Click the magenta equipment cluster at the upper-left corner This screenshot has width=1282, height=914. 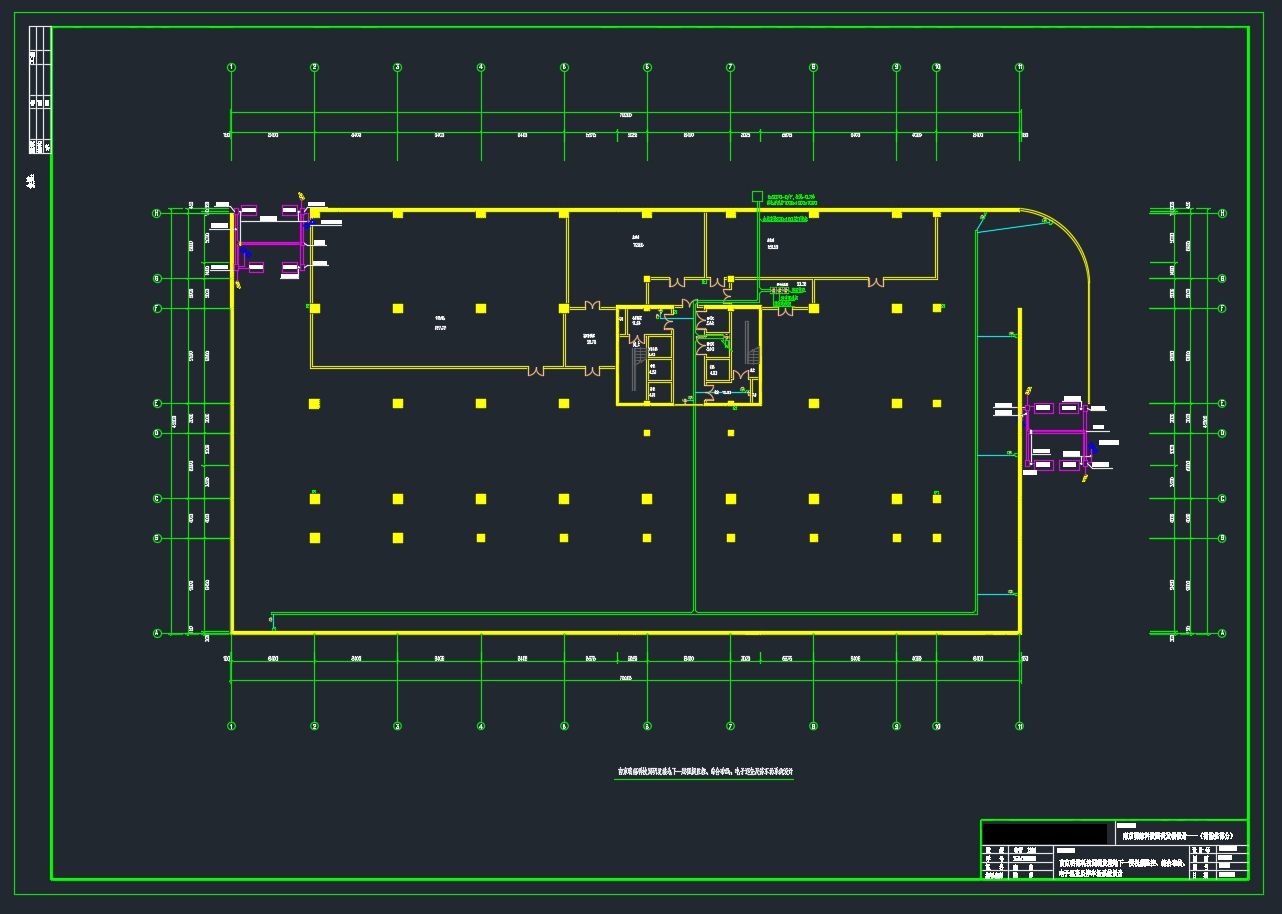[270, 240]
